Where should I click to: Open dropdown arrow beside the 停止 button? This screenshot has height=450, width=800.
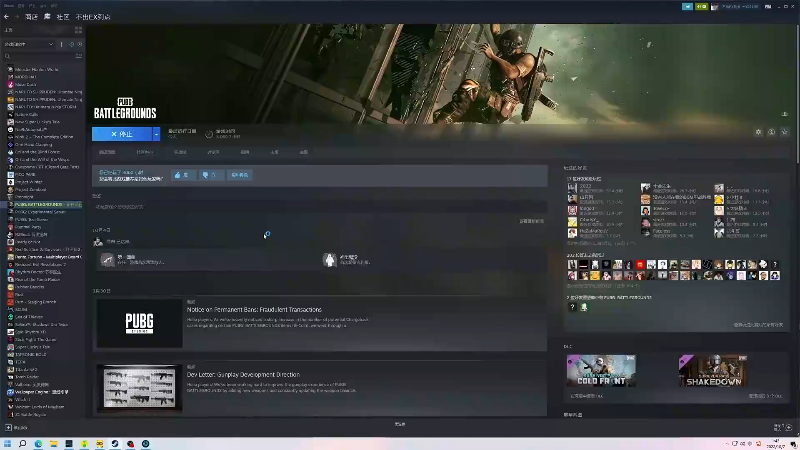[156, 134]
